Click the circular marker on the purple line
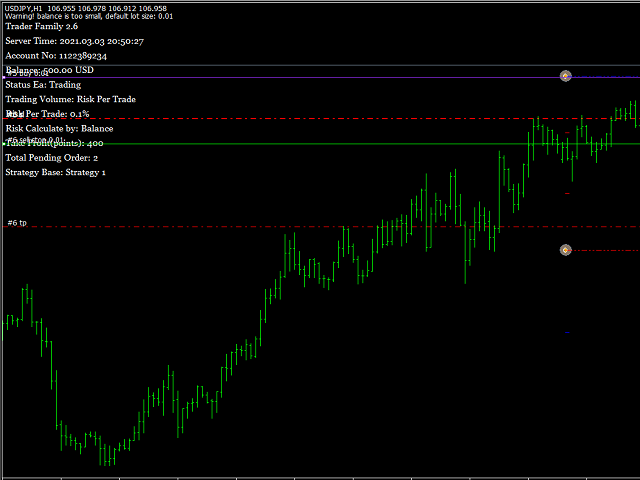This screenshot has height=480, width=640. click(x=565, y=76)
